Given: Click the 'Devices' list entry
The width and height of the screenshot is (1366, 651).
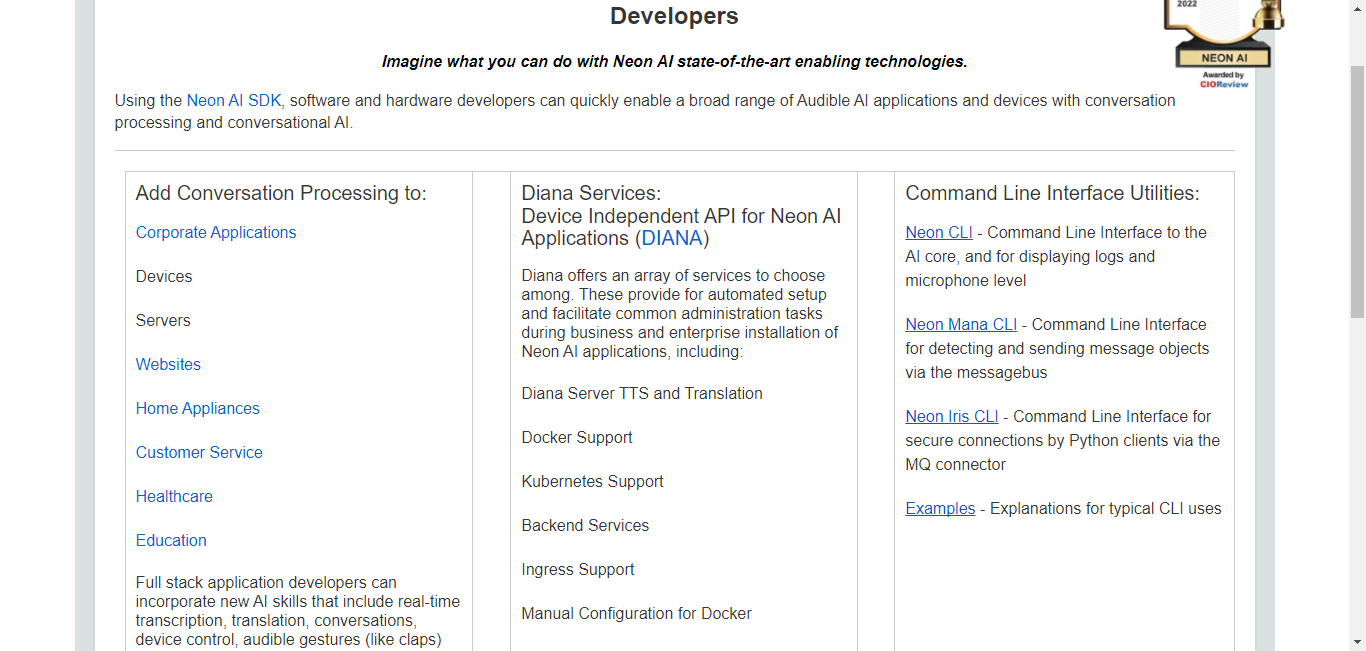Looking at the screenshot, I should (164, 276).
